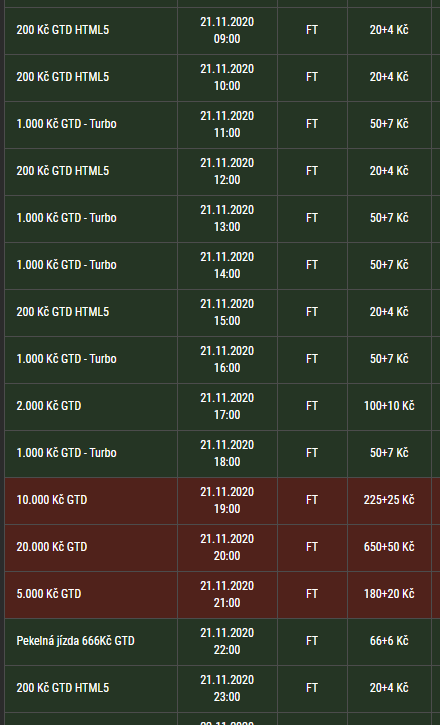The height and width of the screenshot is (725, 440).
Task: Click the 21.11.2020 20:00 start time
Action: [x=227, y=547]
